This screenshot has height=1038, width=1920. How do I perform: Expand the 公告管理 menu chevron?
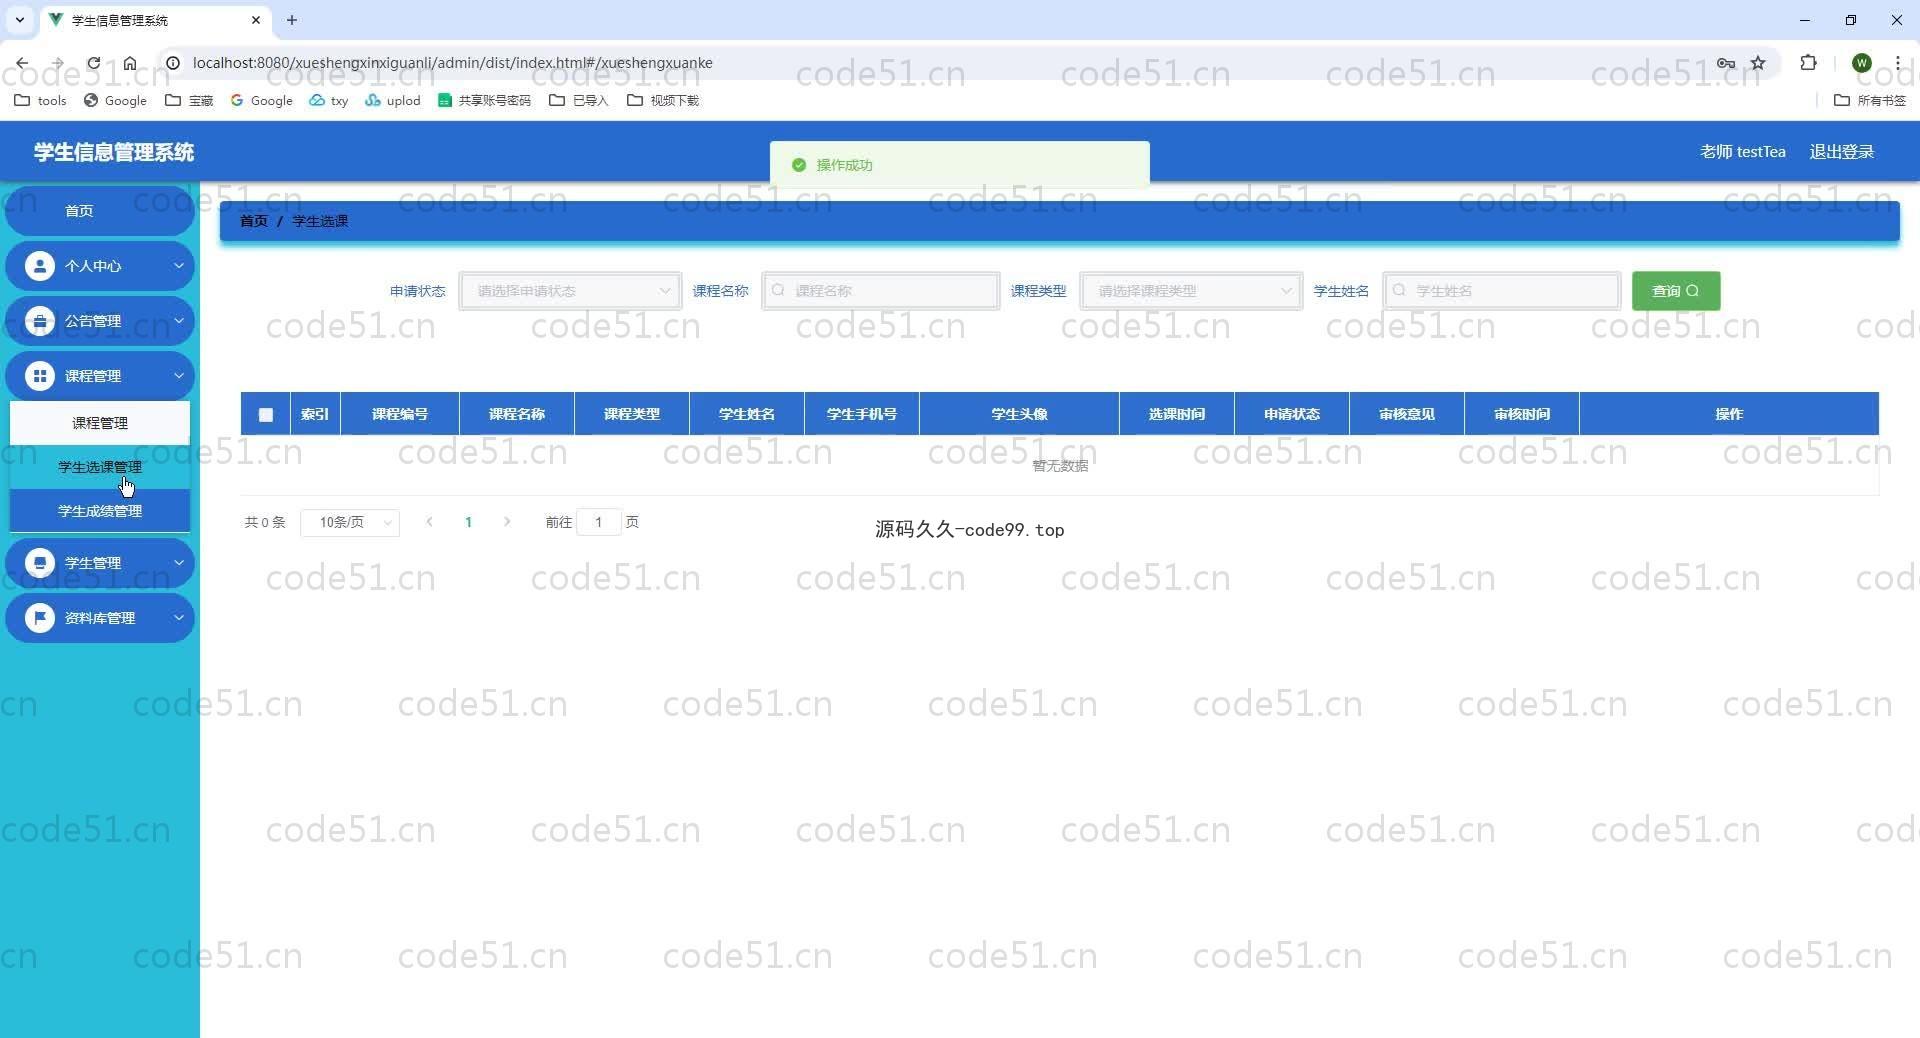click(x=179, y=321)
